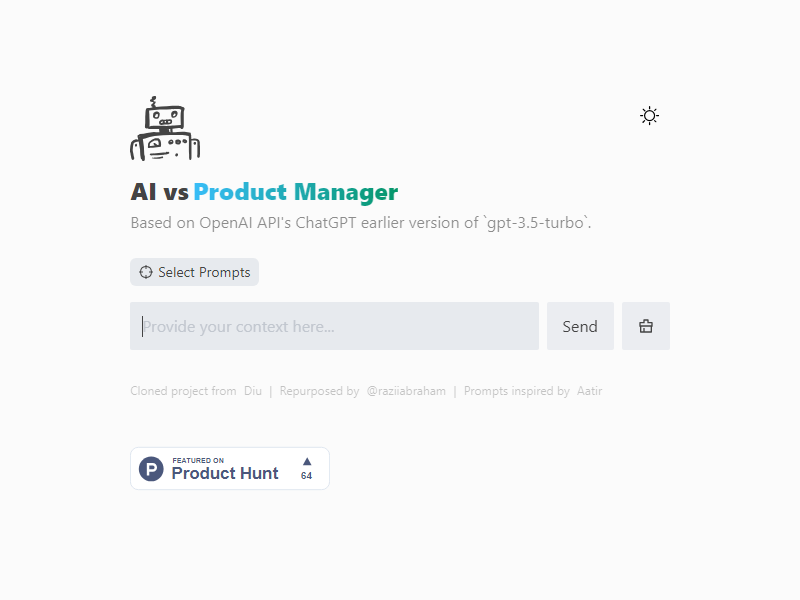Viewport: 800px width, 600px height.
Task: Click the gradient 'Product Manager' heading text
Action: click(295, 192)
